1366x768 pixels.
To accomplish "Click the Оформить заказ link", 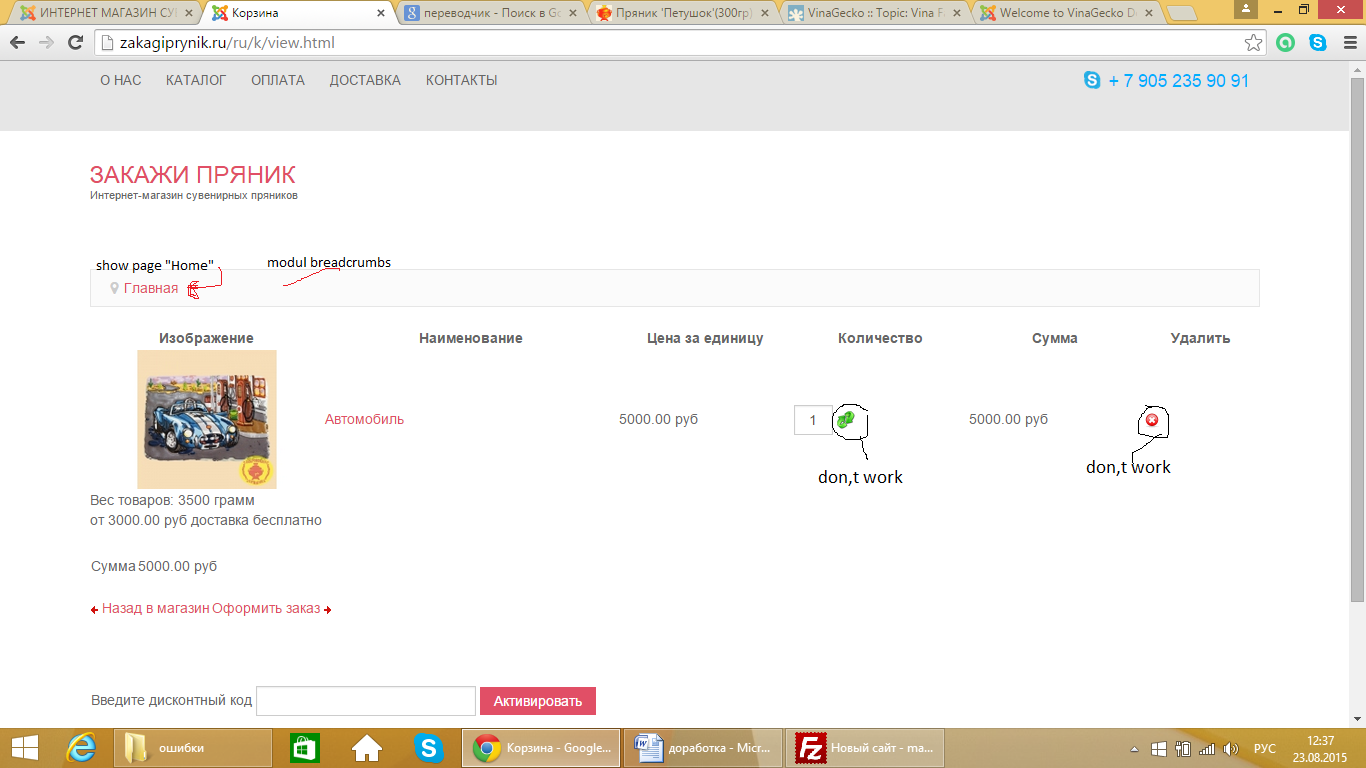I will point(267,608).
